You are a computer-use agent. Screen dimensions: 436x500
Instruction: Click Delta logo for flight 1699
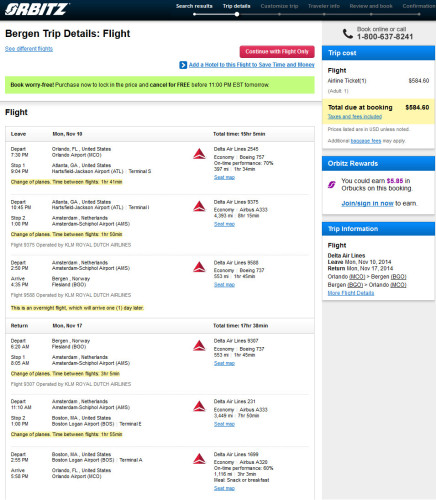tap(199, 459)
